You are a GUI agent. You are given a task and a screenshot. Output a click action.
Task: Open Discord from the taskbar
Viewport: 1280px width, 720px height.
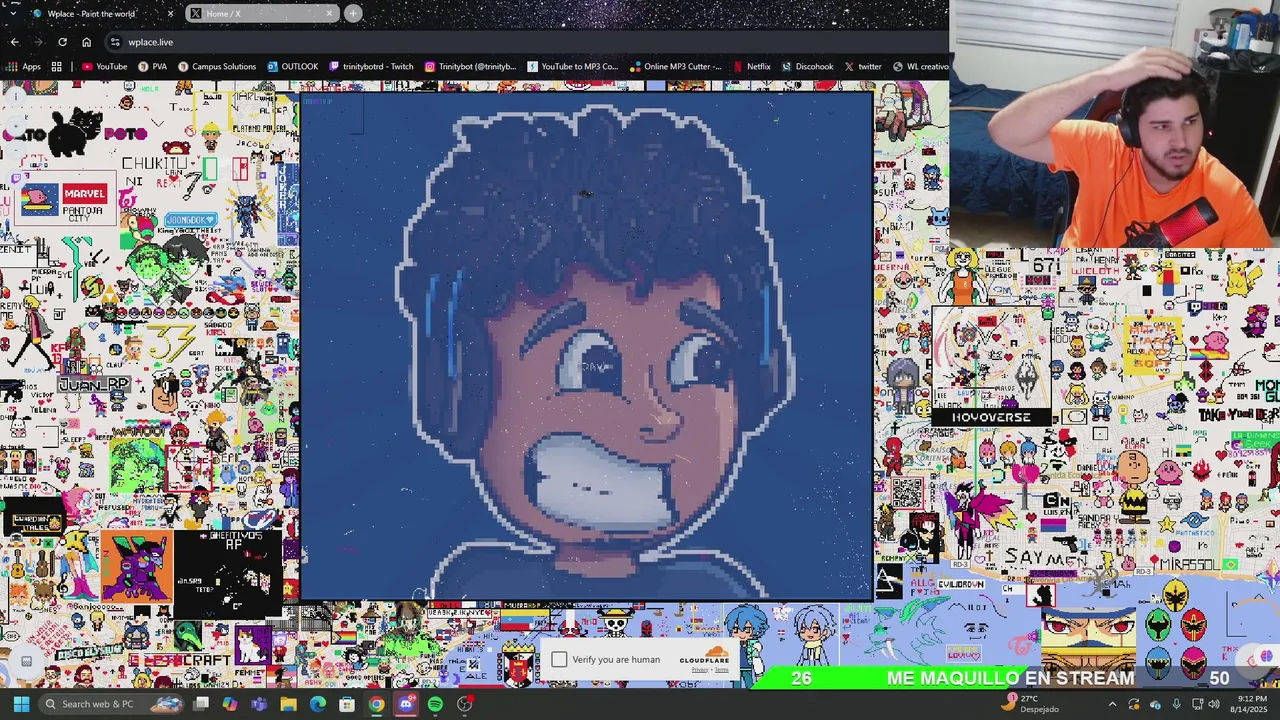point(406,704)
